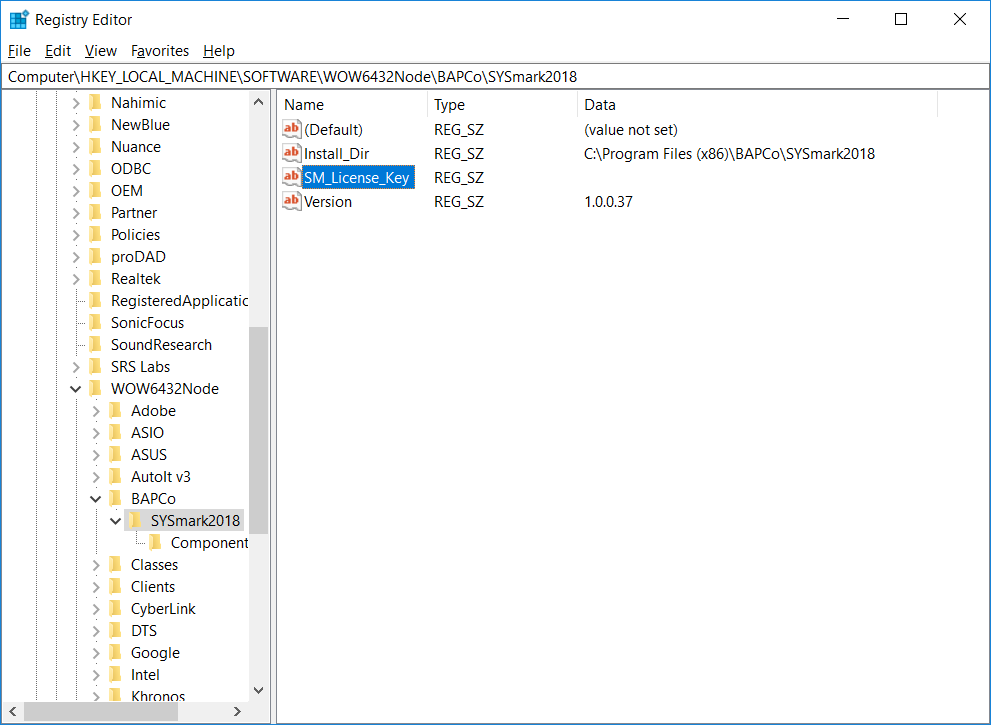Viewport: 991px width, 725px height.
Task: Click the SM_License_Key string value icon
Action: (291, 178)
